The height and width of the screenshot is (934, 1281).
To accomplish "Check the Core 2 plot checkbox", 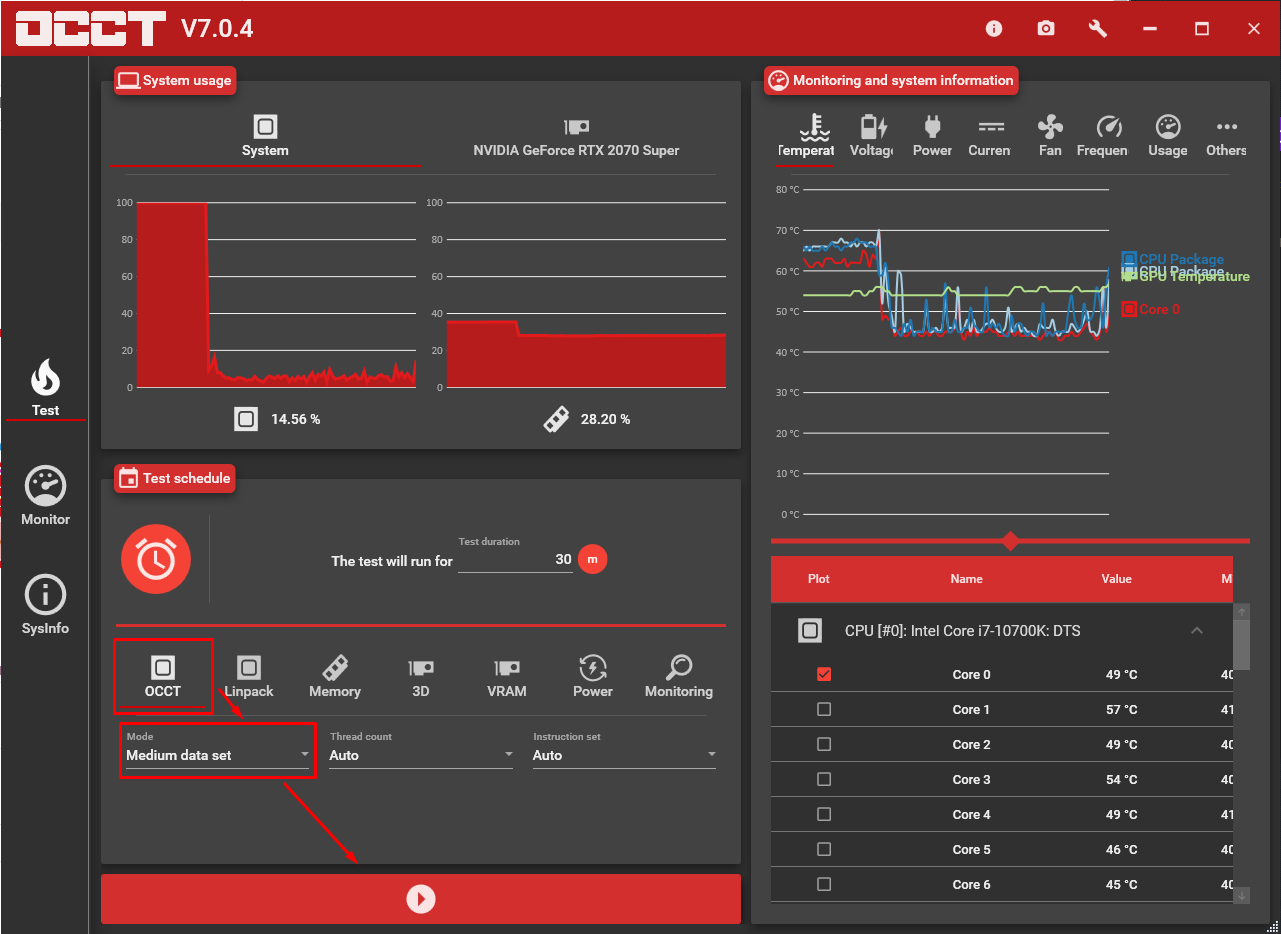I will click(x=824, y=744).
